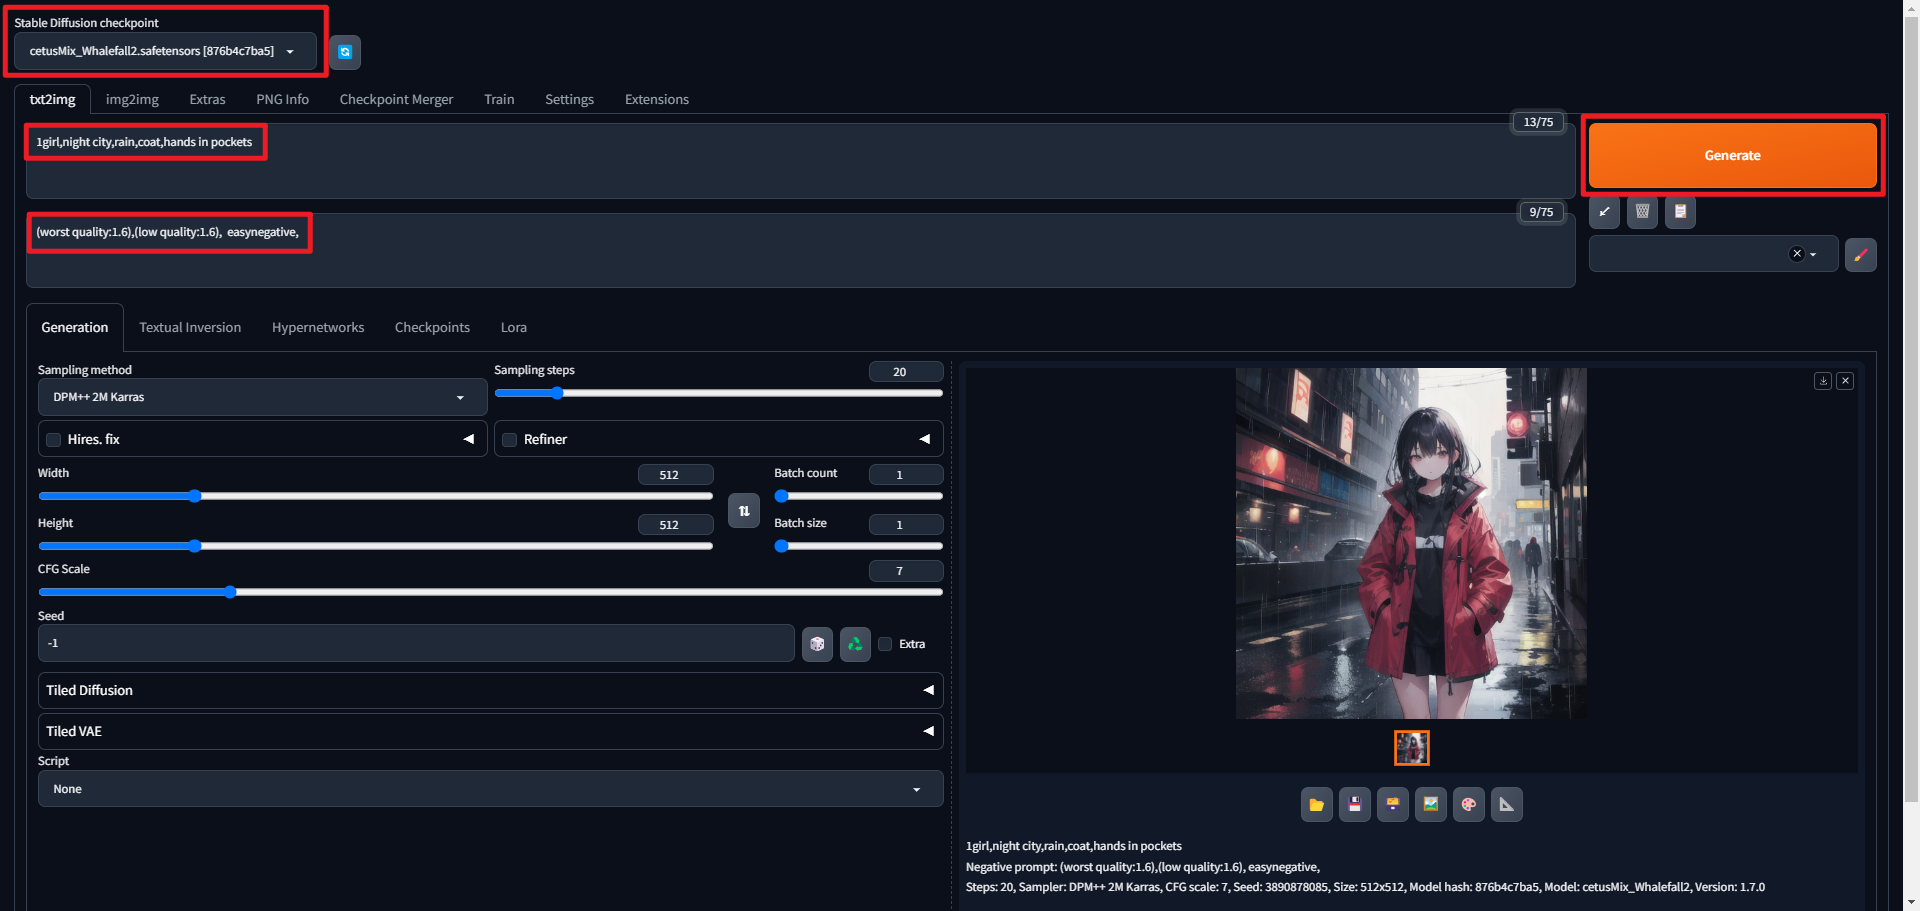Send the image to the img2img tab

[x=1430, y=804]
